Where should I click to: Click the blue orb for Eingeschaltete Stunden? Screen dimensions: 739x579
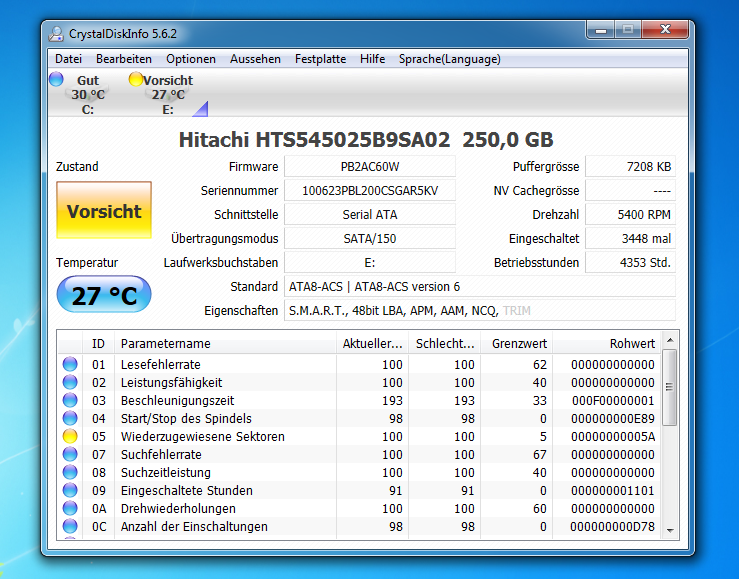[70, 490]
